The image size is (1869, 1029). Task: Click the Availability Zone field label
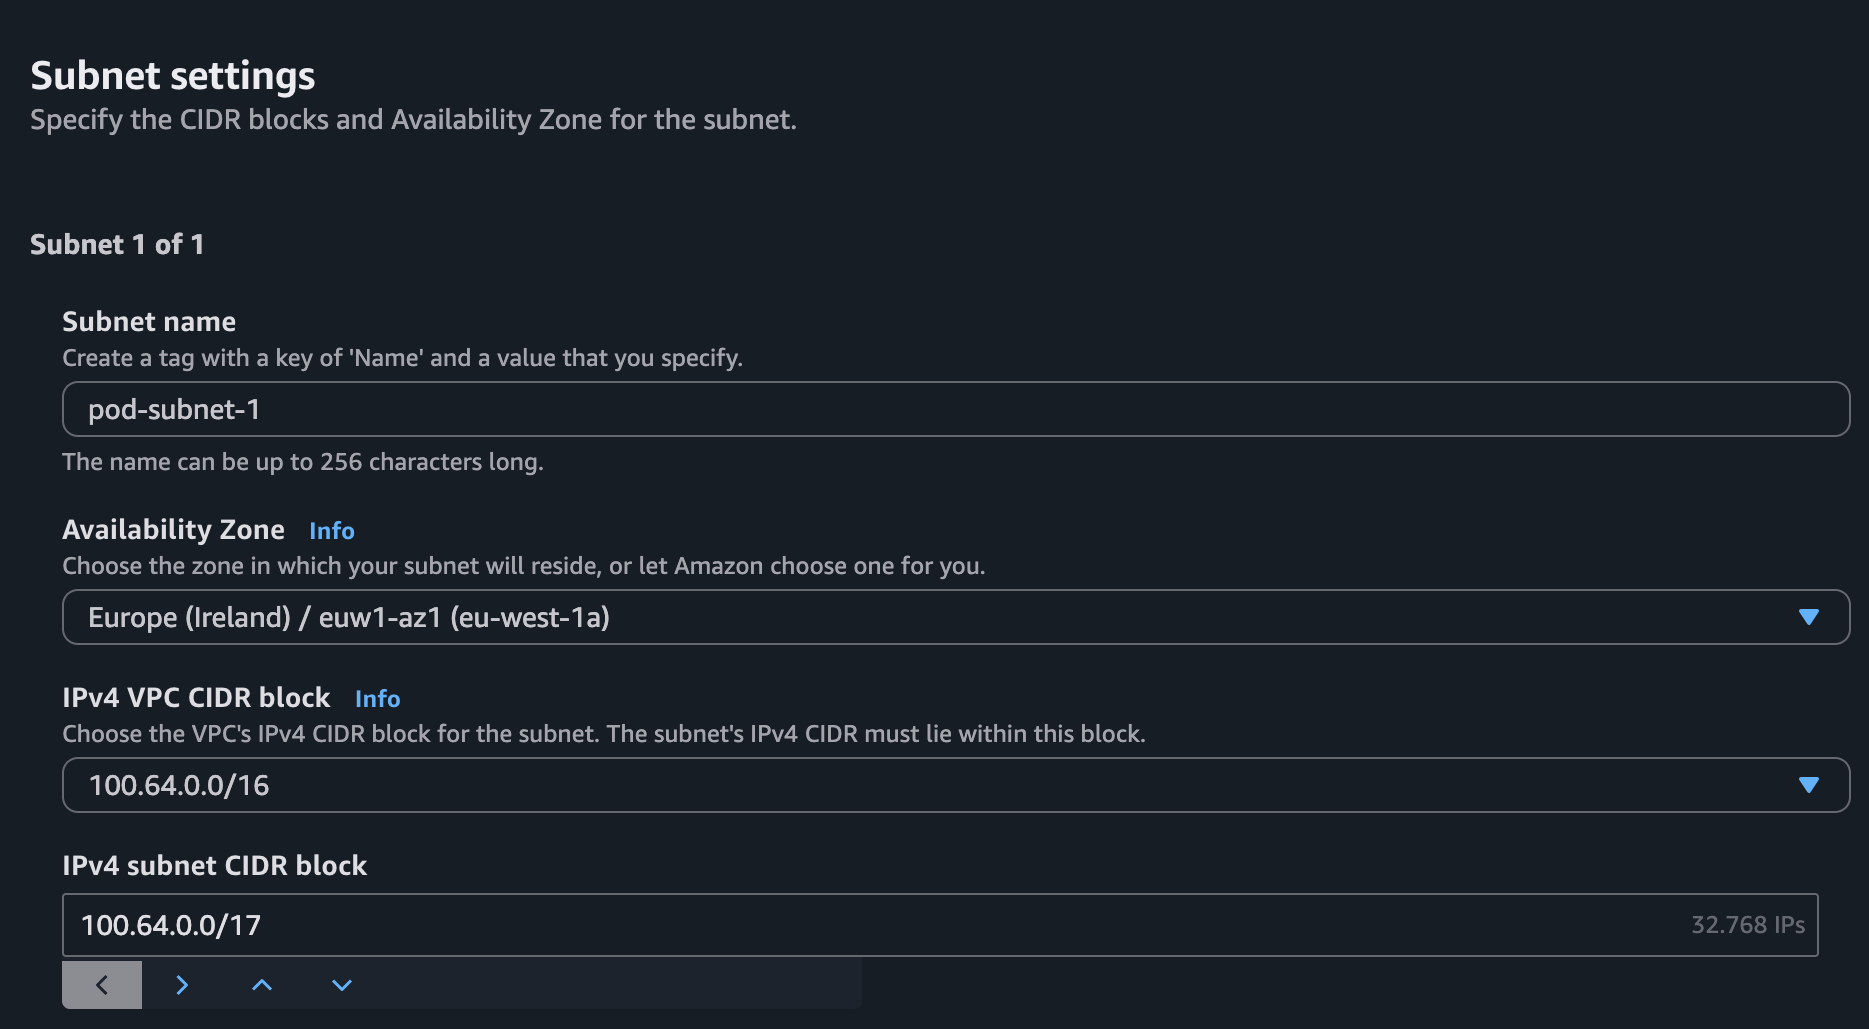173,530
